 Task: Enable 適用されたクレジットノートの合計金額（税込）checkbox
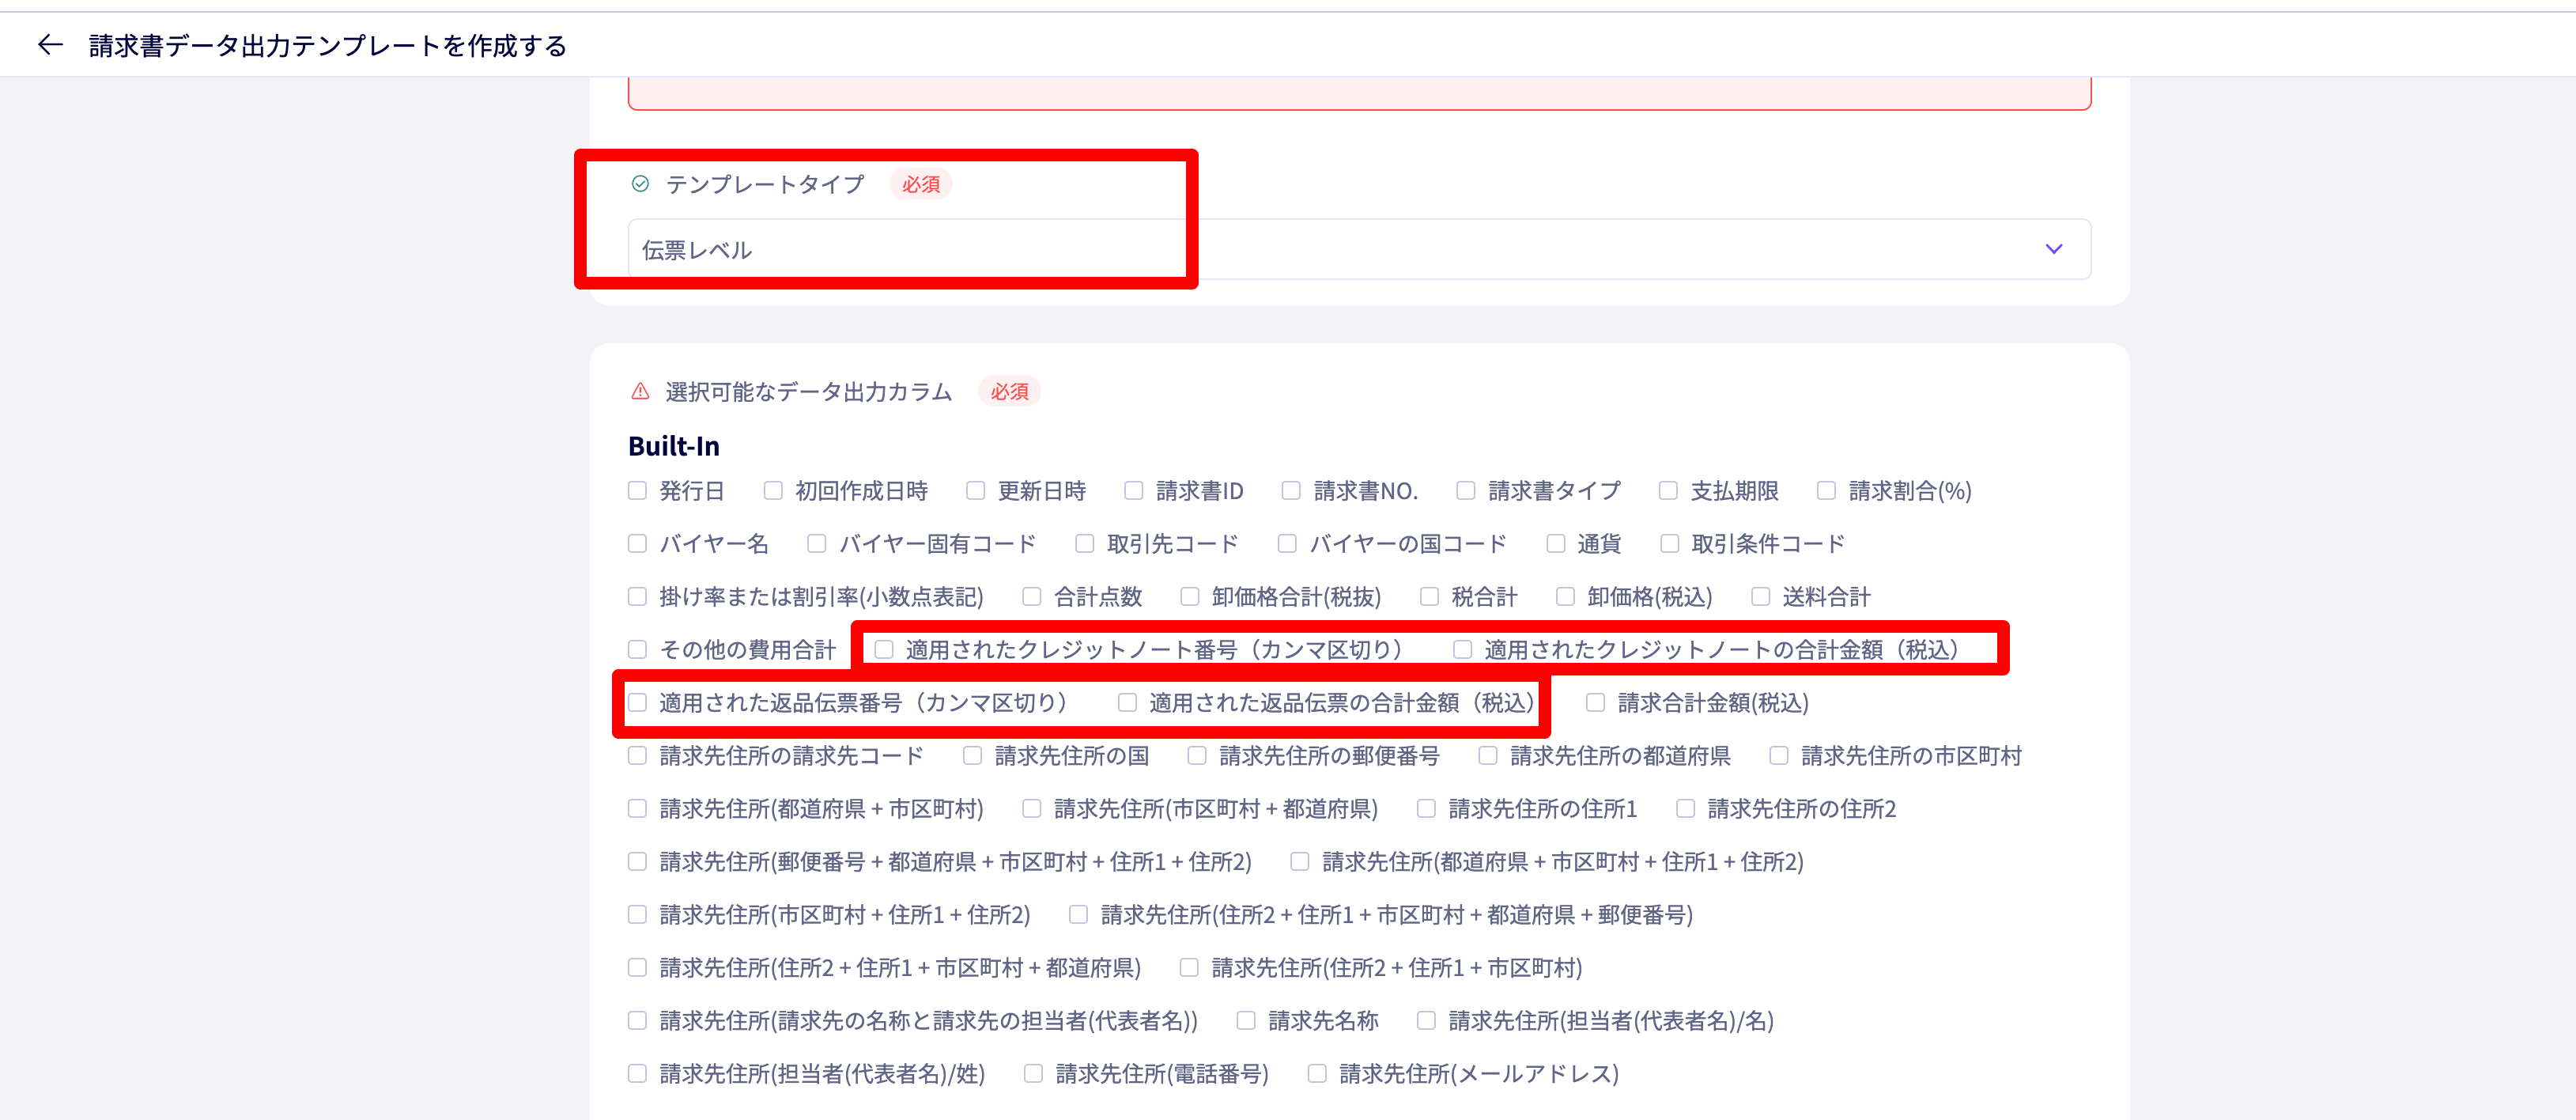1463,649
